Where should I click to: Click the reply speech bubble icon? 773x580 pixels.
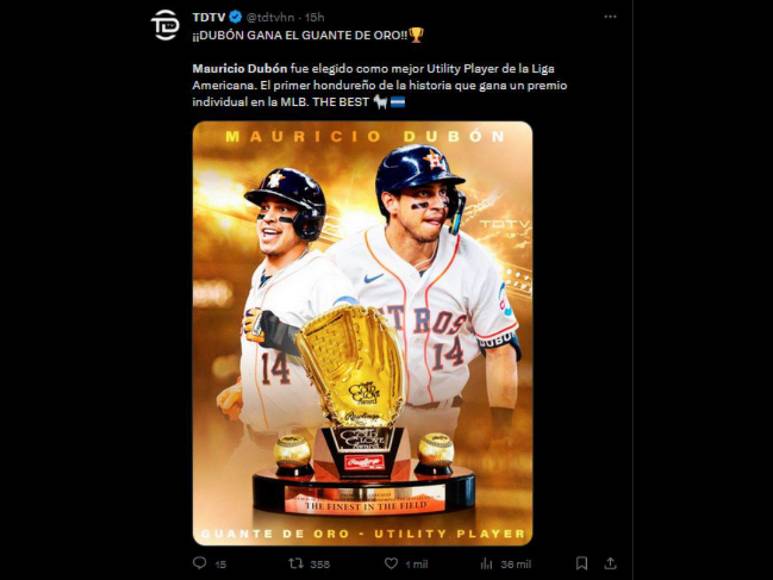pyautogui.click(x=200, y=563)
